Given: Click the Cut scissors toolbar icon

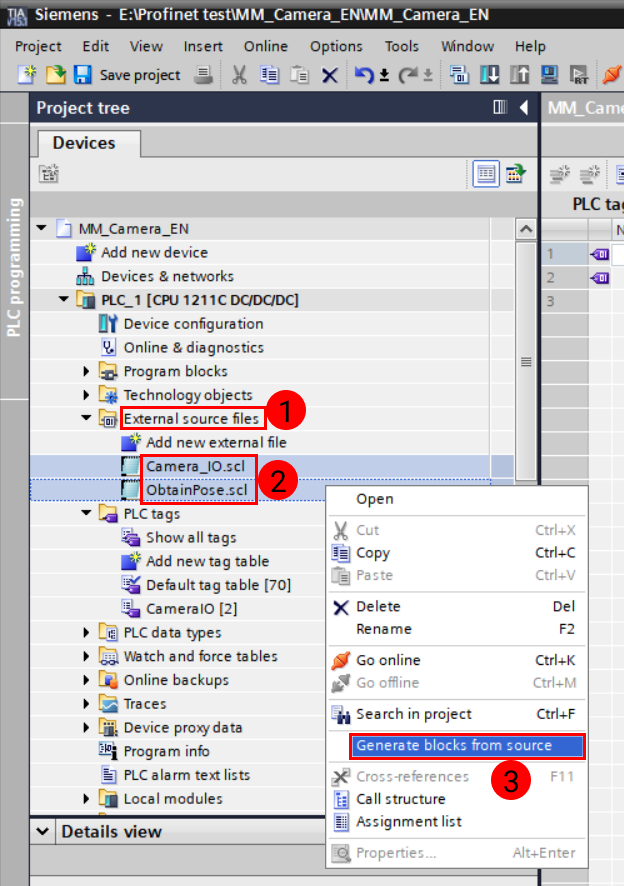Looking at the screenshot, I should [x=239, y=75].
